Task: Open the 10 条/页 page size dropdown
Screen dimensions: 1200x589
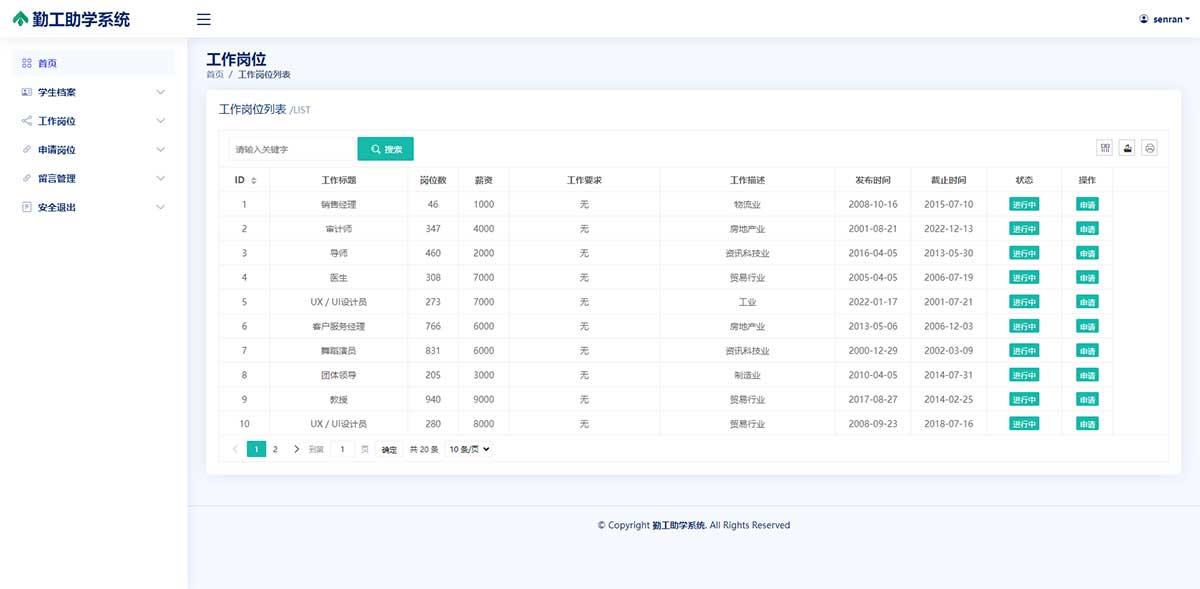Action: [x=469, y=450]
